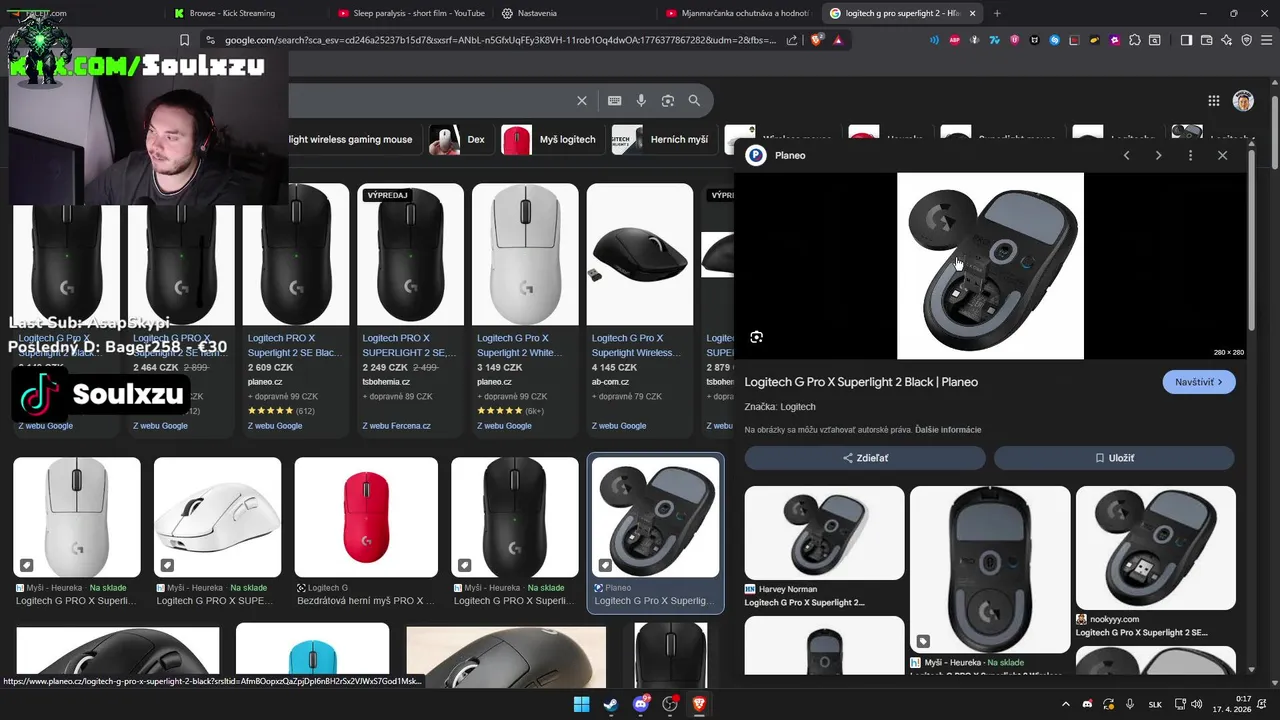Open product priced 3 149 CZK
The height and width of the screenshot is (720, 1280).
pos(525,310)
